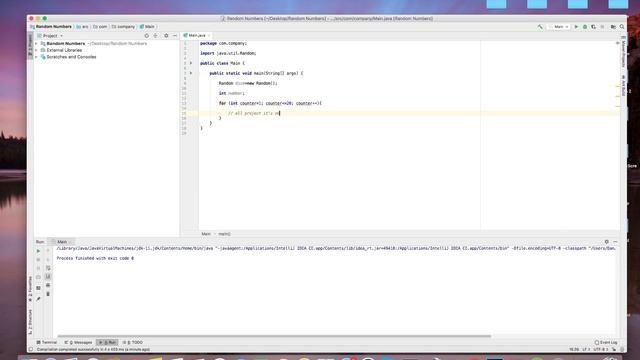640x360 pixels.
Task: Run with Coverage toolbar icon
Action: click(x=593, y=27)
